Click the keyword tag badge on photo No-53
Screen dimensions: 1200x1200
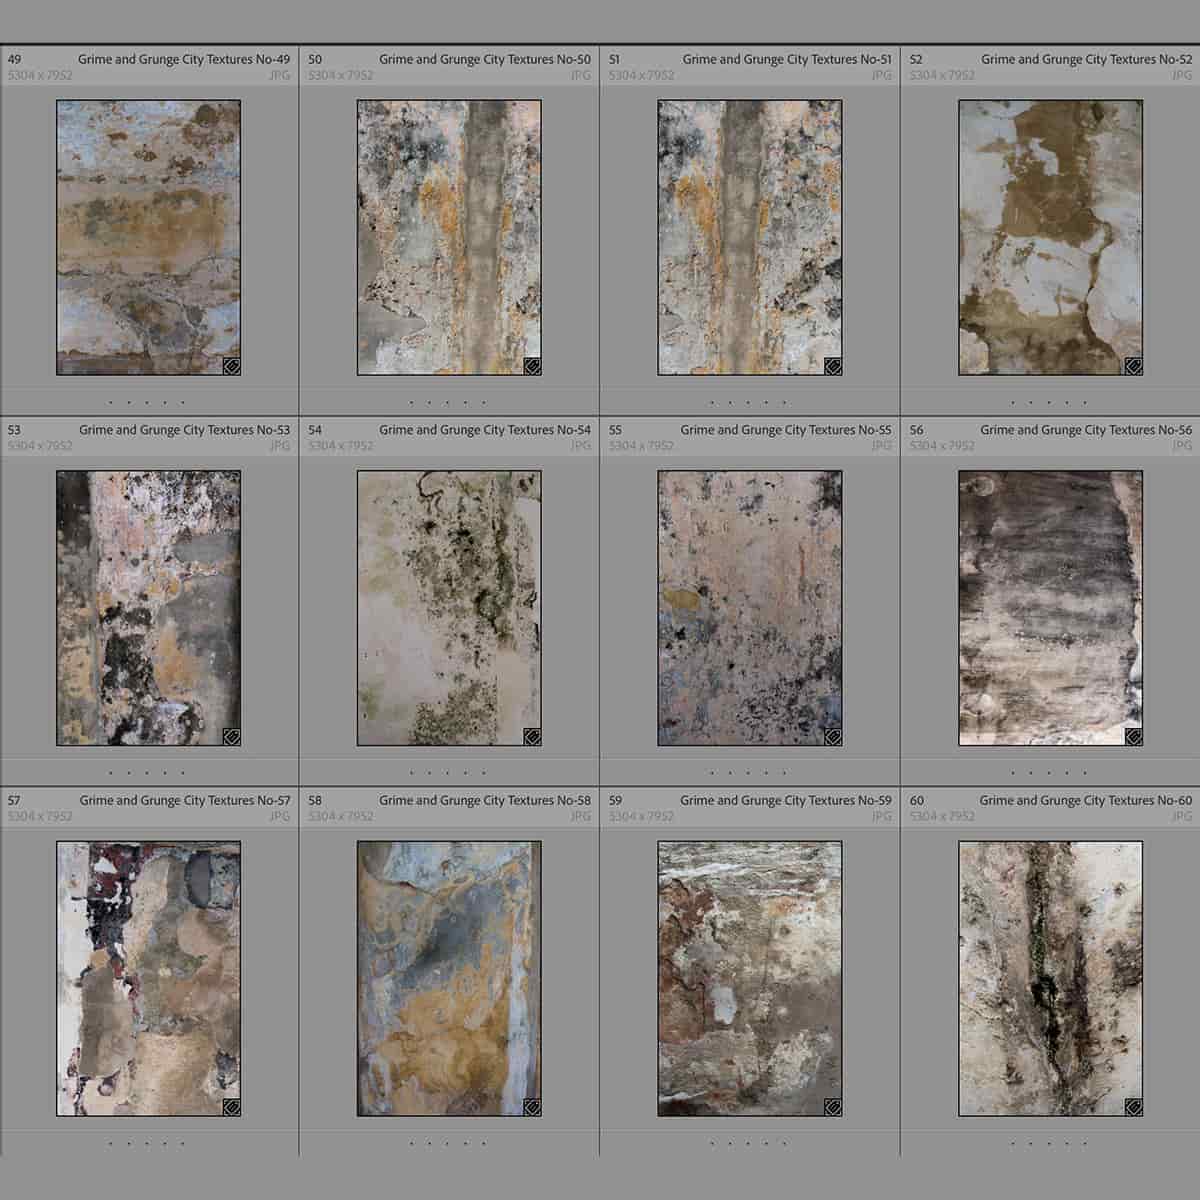click(x=231, y=738)
